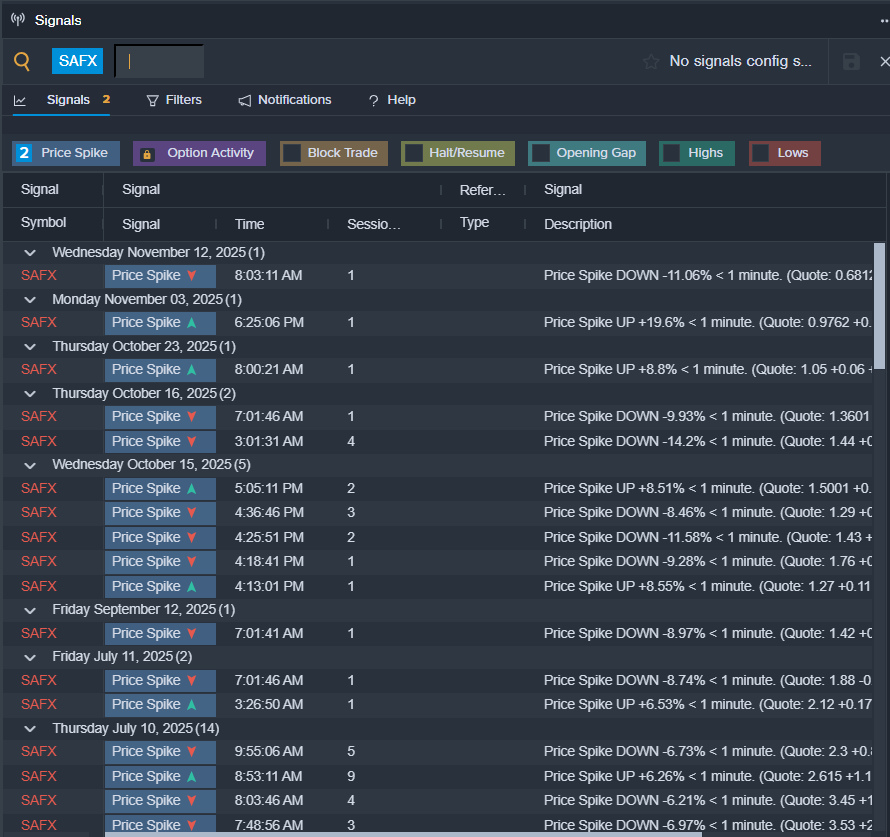This screenshot has width=890, height=837.
Task: Click the Notifications megaphone icon
Action: click(x=245, y=101)
